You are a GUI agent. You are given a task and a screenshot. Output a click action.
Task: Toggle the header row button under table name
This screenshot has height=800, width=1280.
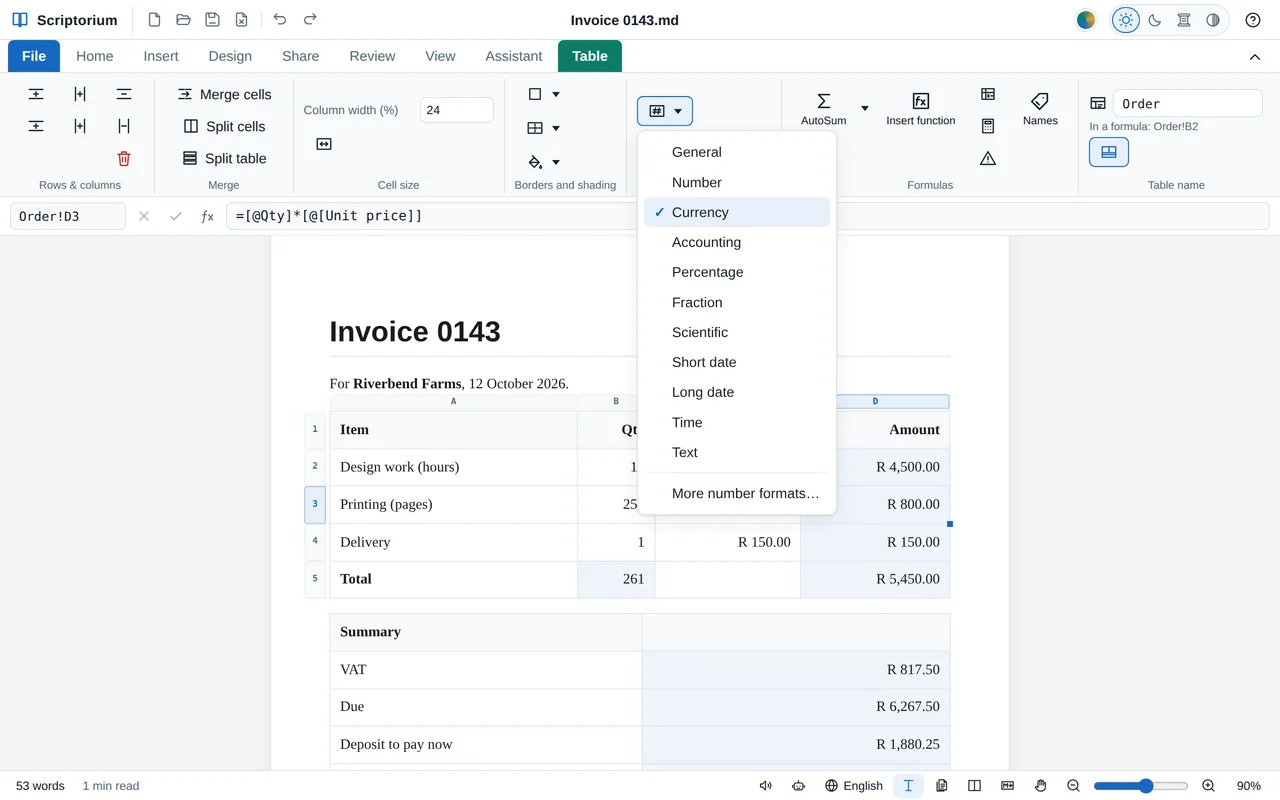[1109, 152]
